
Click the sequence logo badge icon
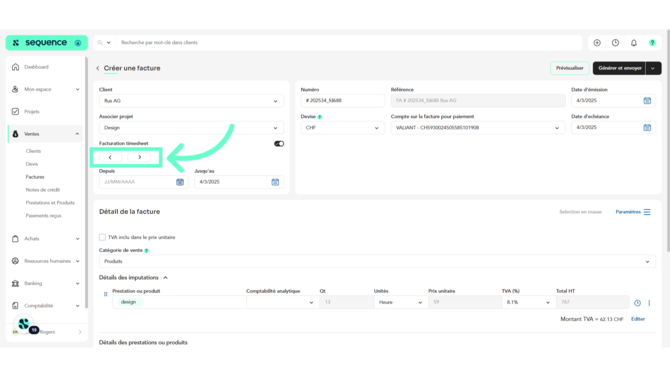point(78,43)
